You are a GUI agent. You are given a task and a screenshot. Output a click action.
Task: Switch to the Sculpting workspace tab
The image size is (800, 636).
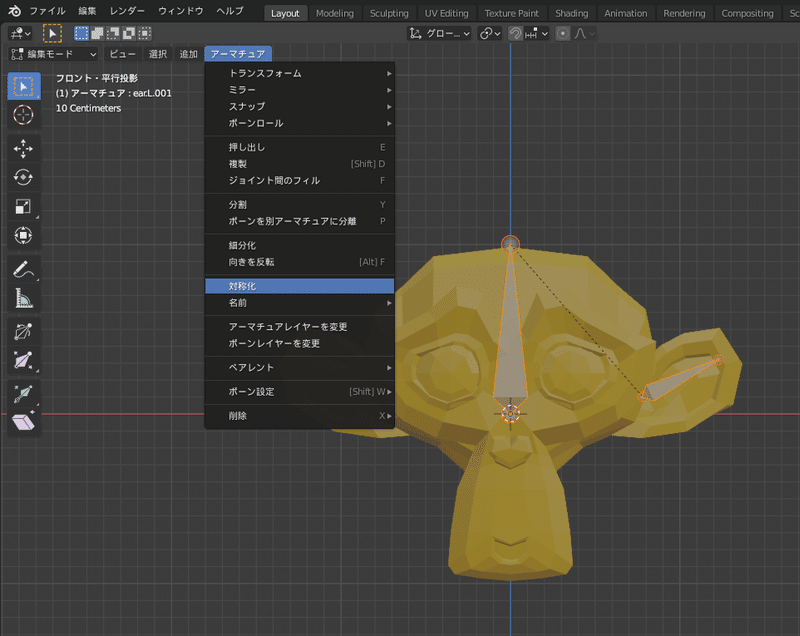click(x=389, y=13)
